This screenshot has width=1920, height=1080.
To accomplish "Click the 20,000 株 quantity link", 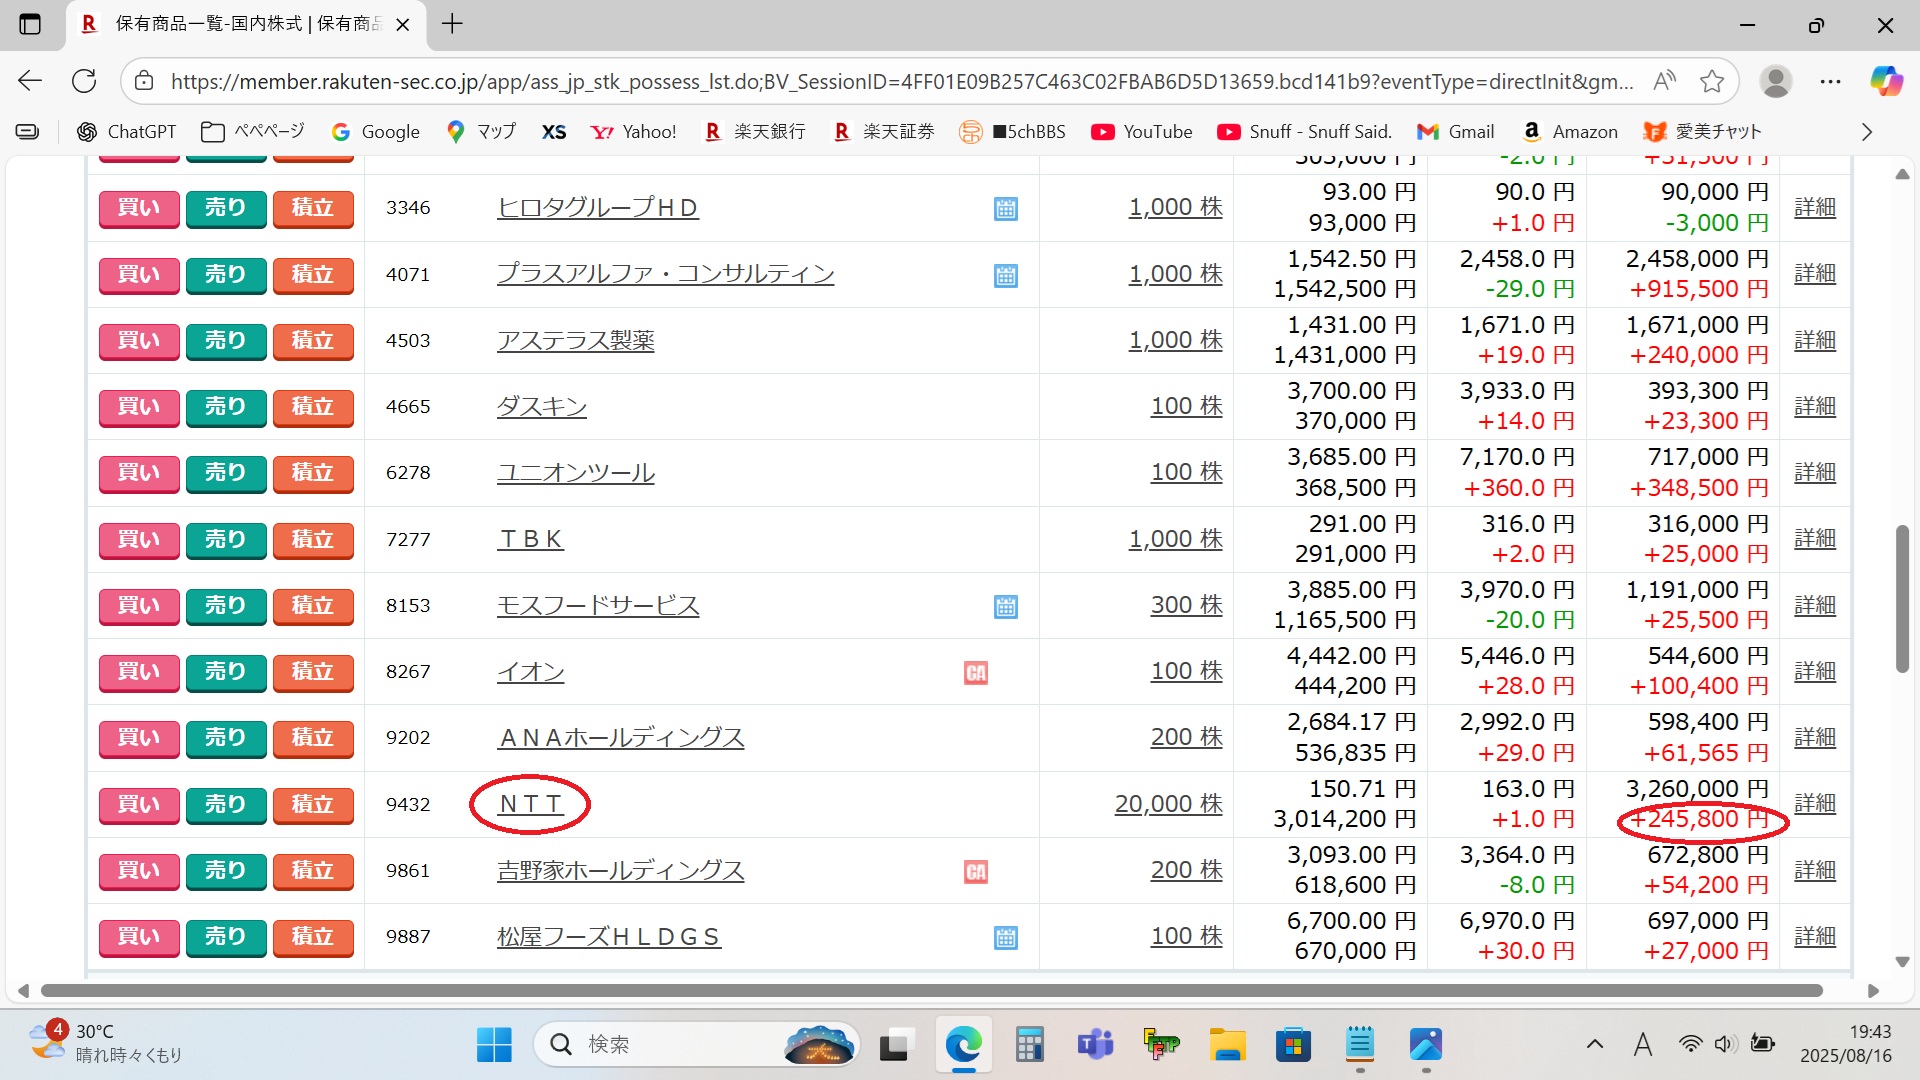I will tap(1169, 804).
